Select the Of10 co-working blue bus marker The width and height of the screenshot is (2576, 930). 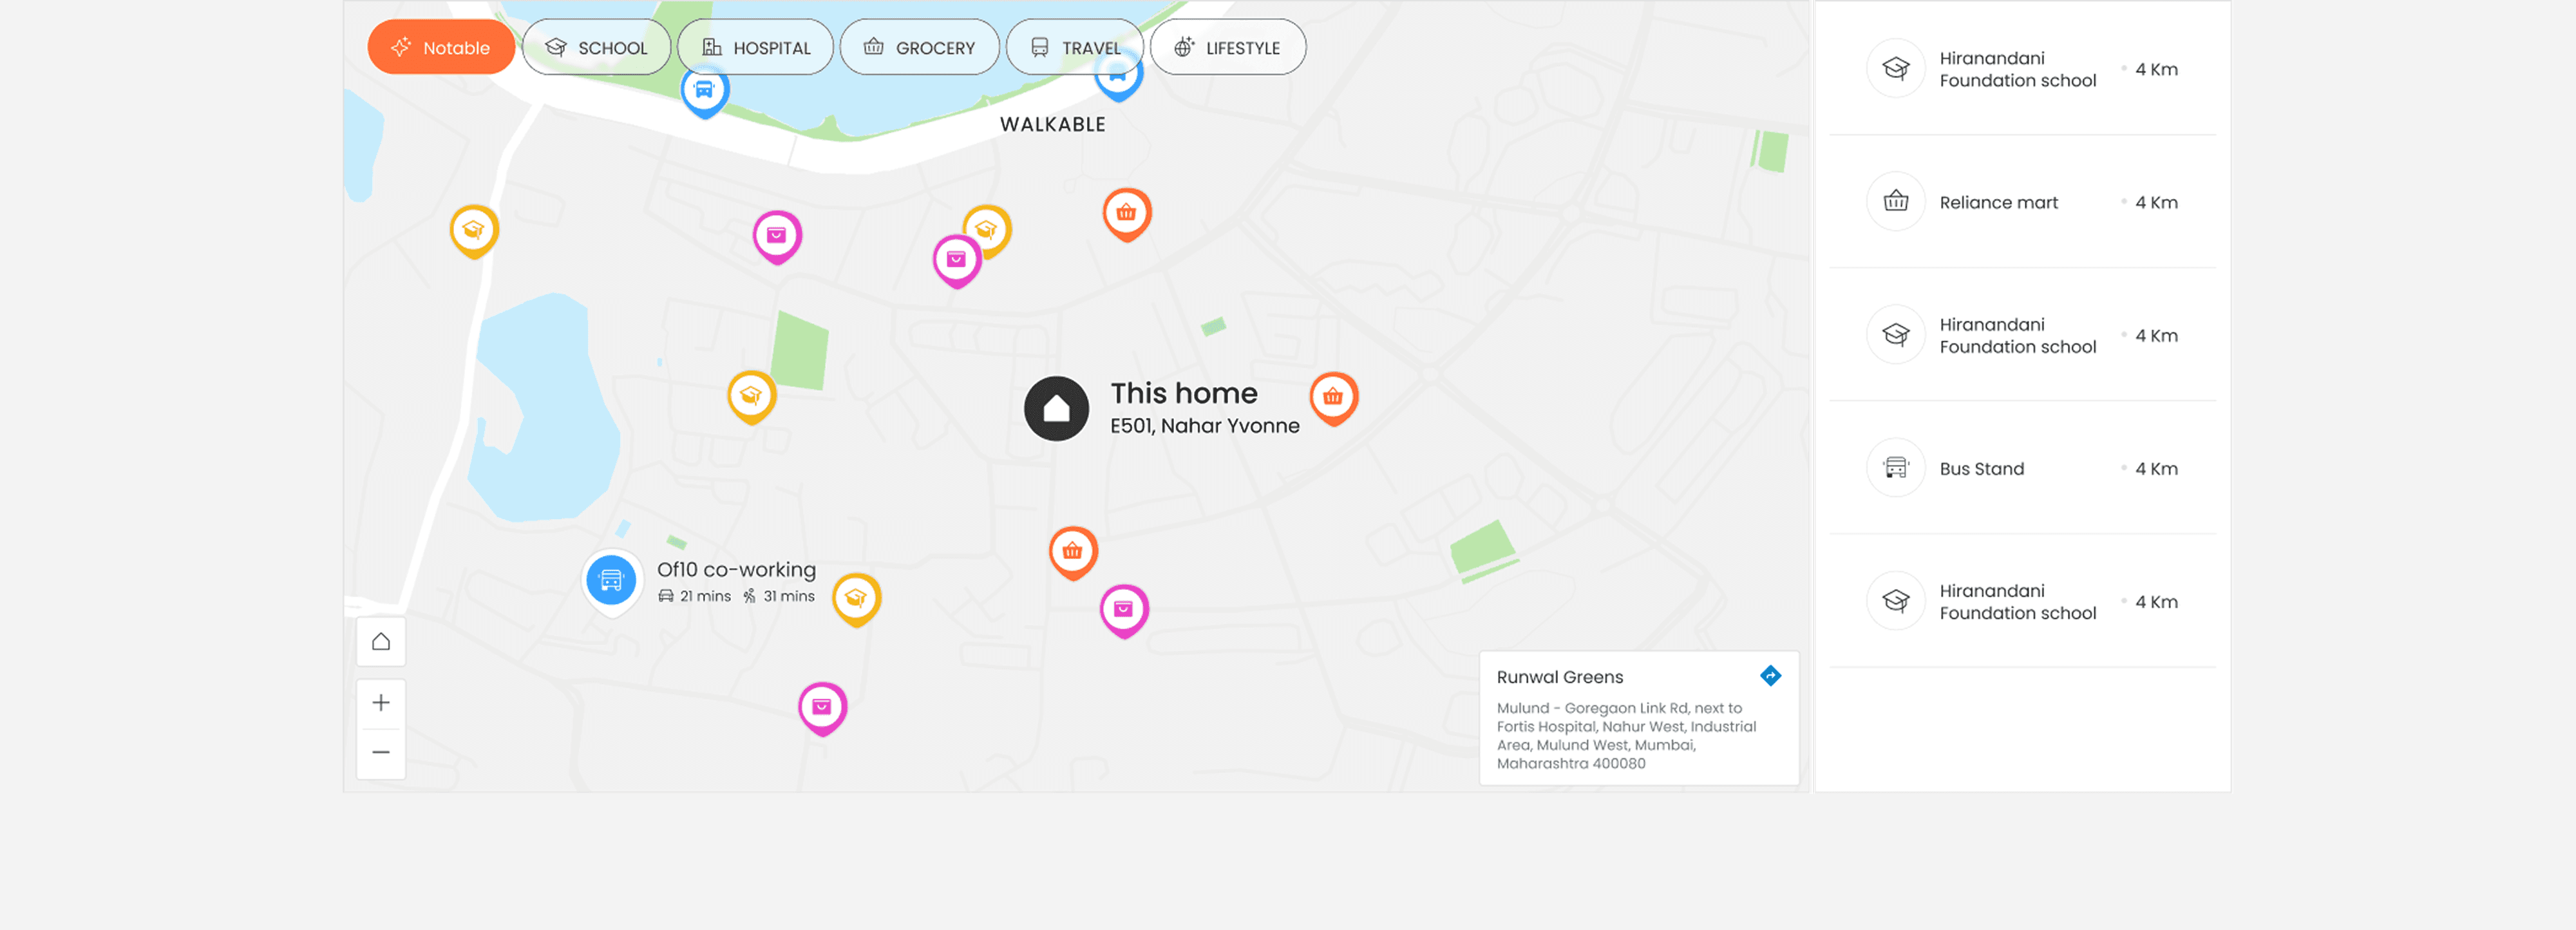pos(611,579)
